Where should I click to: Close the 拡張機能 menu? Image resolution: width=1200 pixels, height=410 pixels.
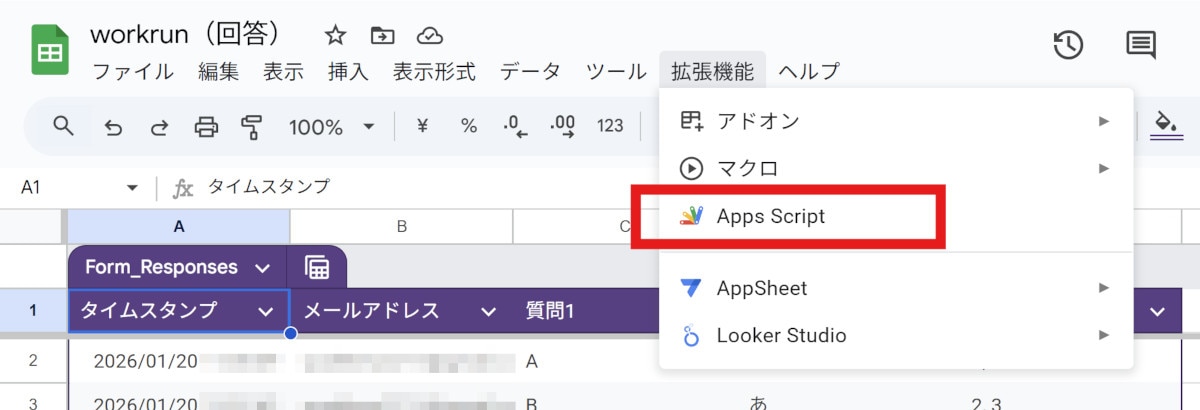713,72
